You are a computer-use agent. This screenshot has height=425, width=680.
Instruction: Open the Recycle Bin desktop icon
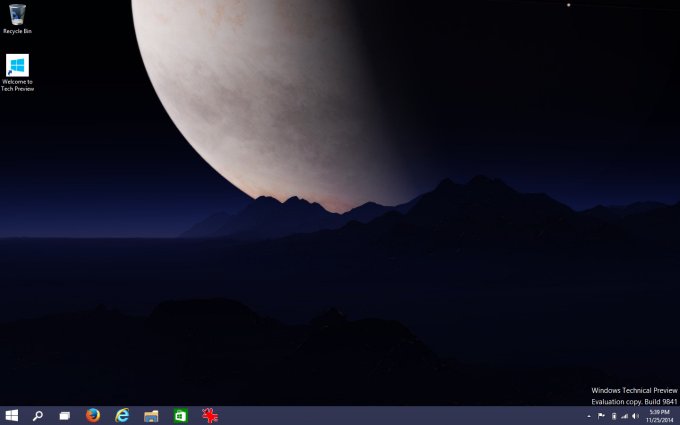(x=17, y=19)
